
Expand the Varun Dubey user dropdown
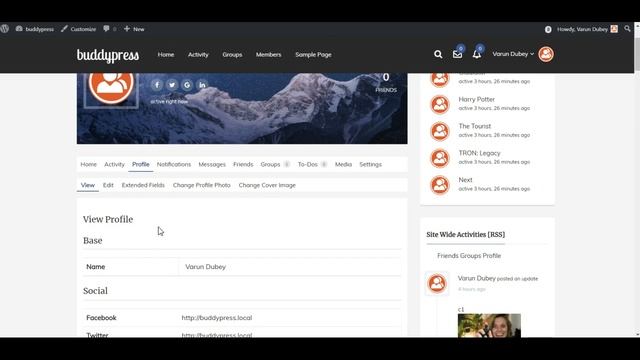(x=513, y=54)
